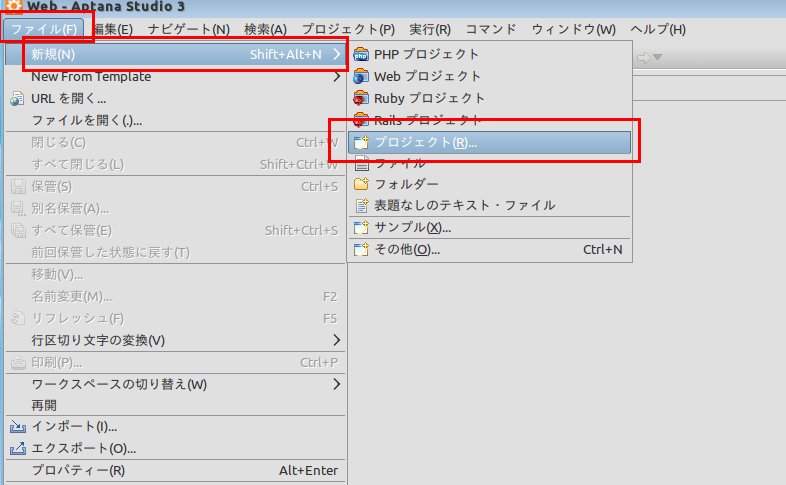Select プロジェクト(R)... in submenu
The width and height of the screenshot is (786, 485).
point(490,142)
